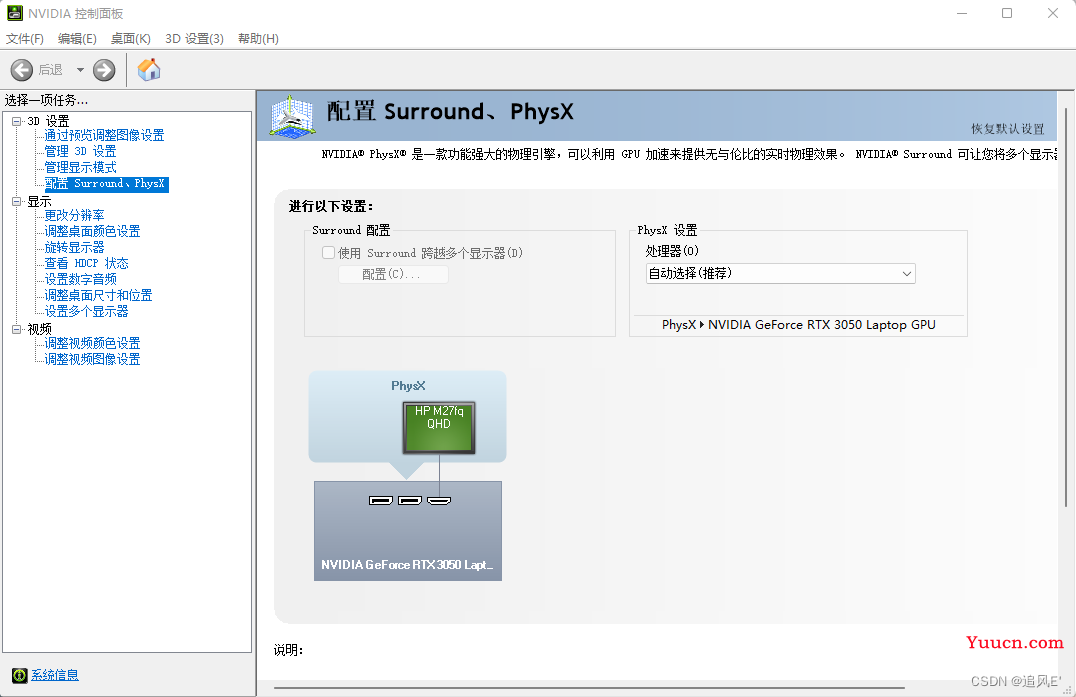
Task: Select 管理显示模式
Action: coord(80,167)
